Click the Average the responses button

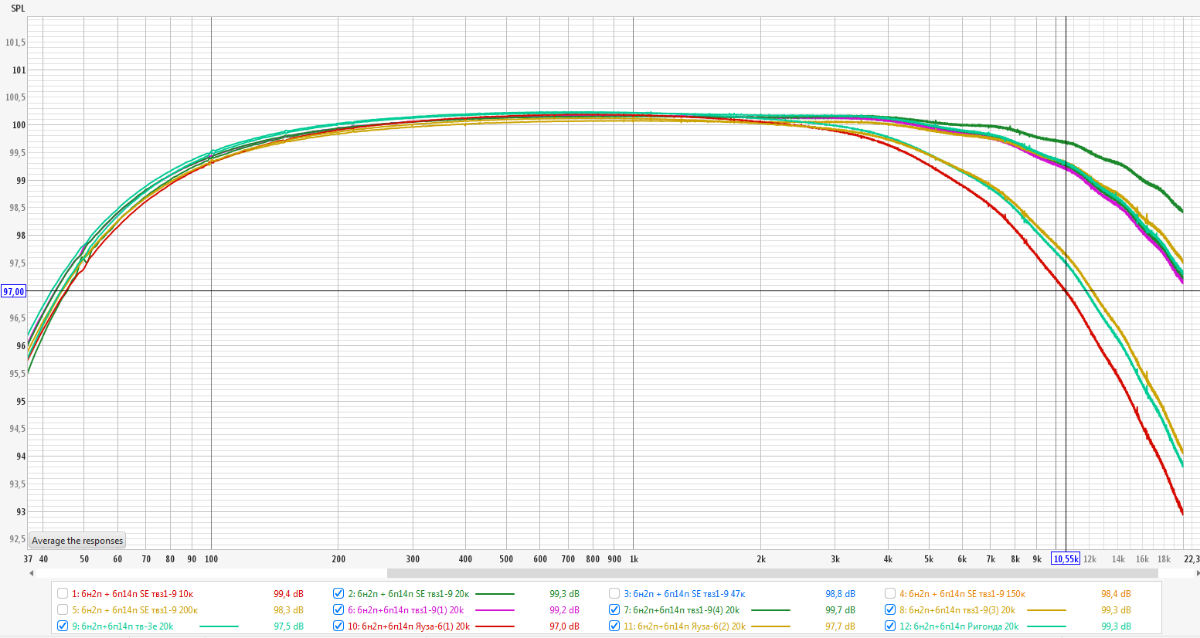click(x=77, y=540)
